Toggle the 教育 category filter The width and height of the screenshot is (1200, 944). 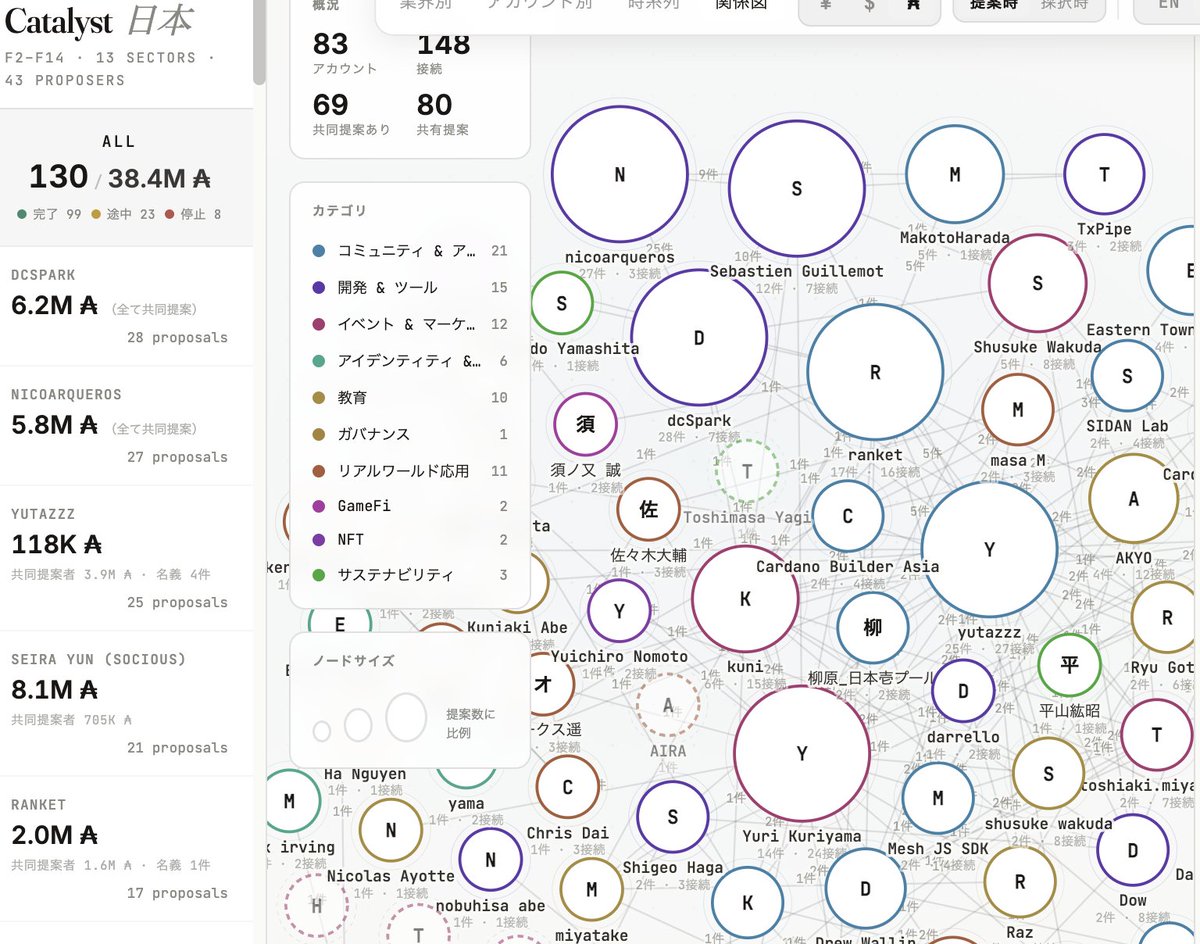[410, 397]
